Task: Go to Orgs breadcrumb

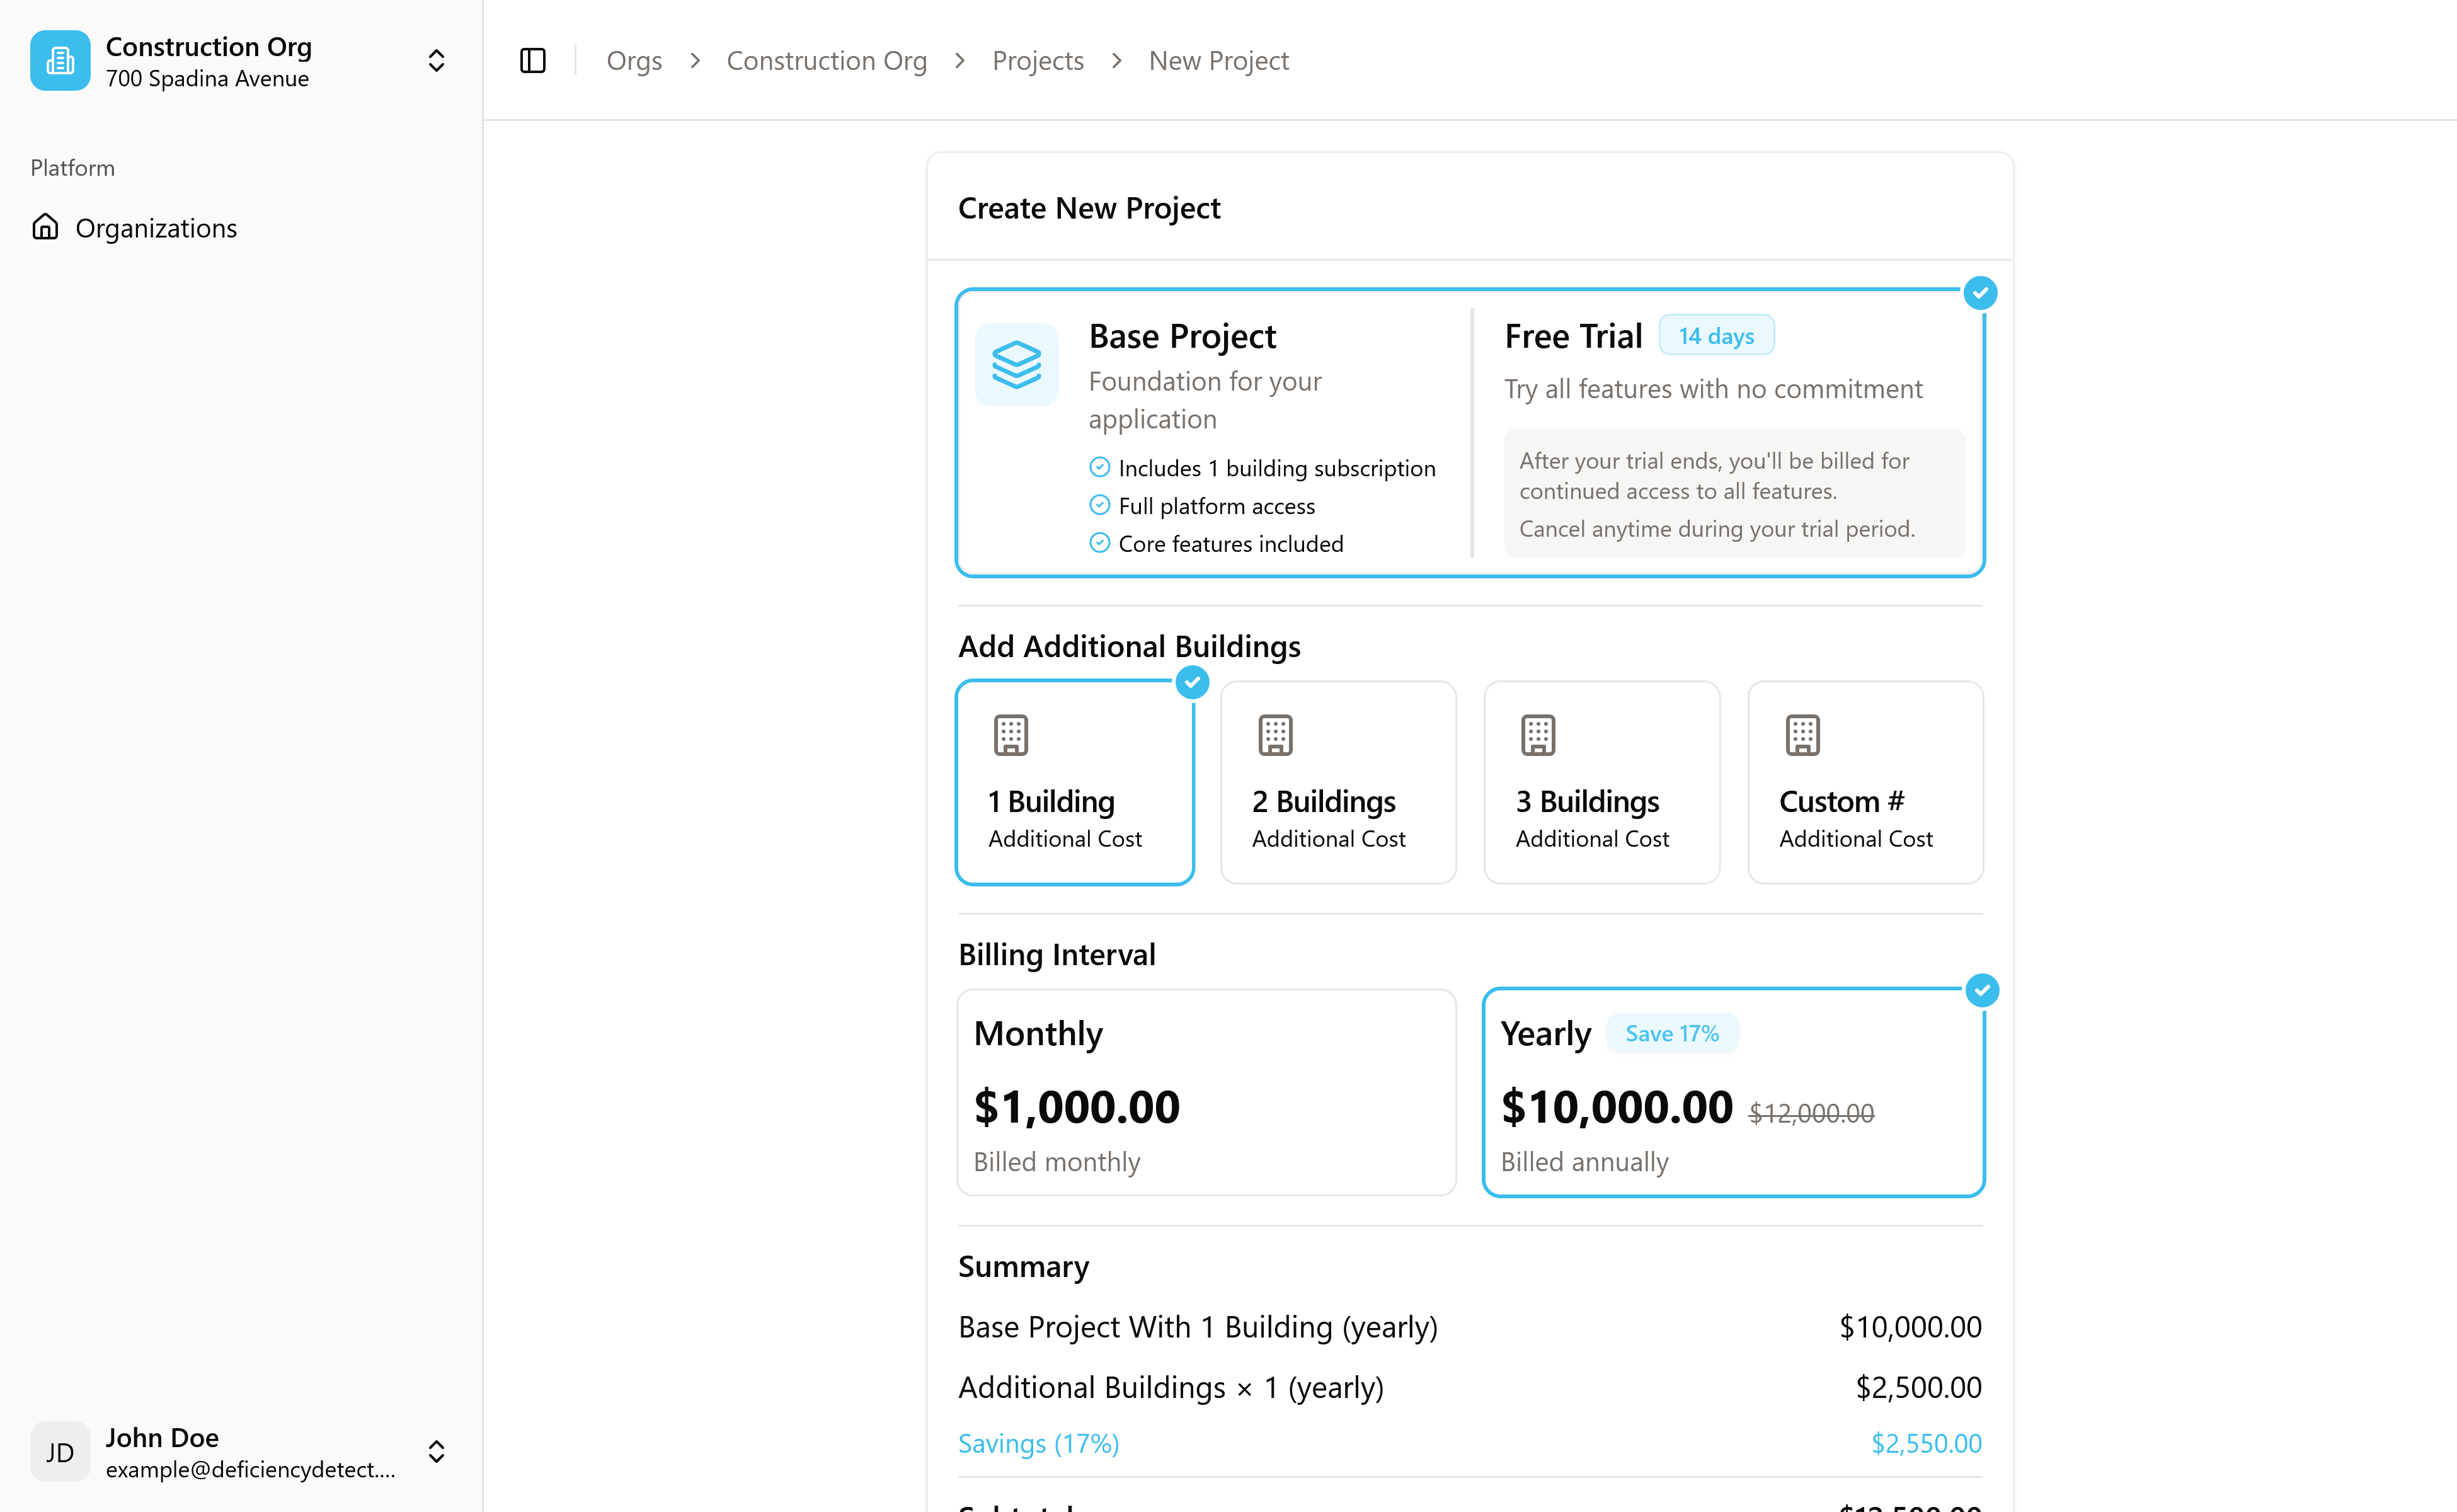Action: [x=634, y=61]
